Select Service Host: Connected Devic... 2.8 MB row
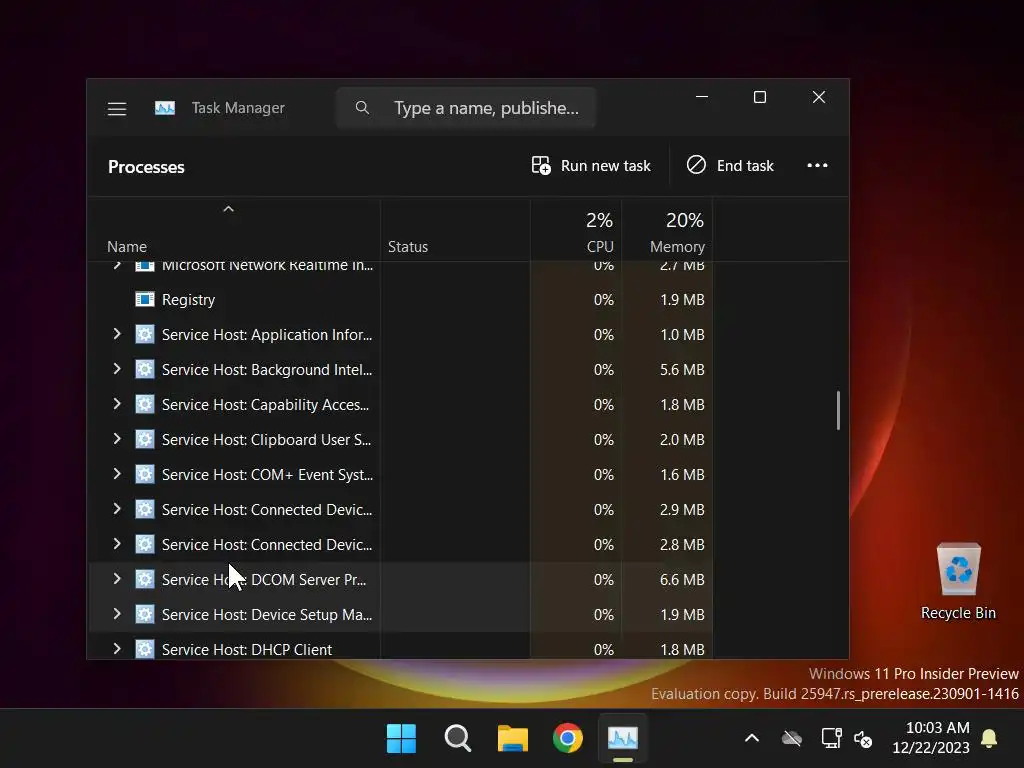Screen dimensions: 1024x768 [400, 545]
